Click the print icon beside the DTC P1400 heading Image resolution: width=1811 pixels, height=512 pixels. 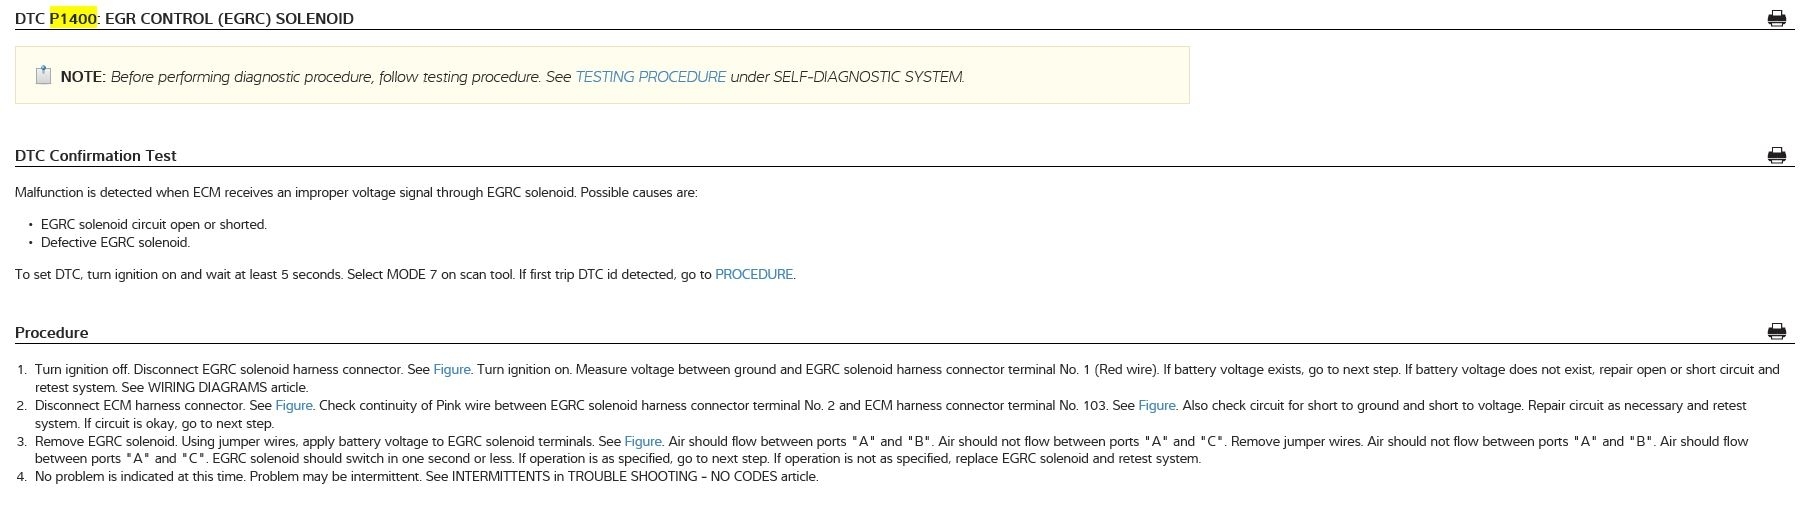[1776, 18]
